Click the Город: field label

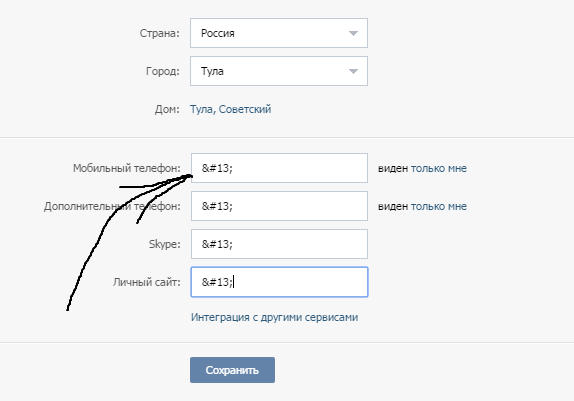(163, 71)
